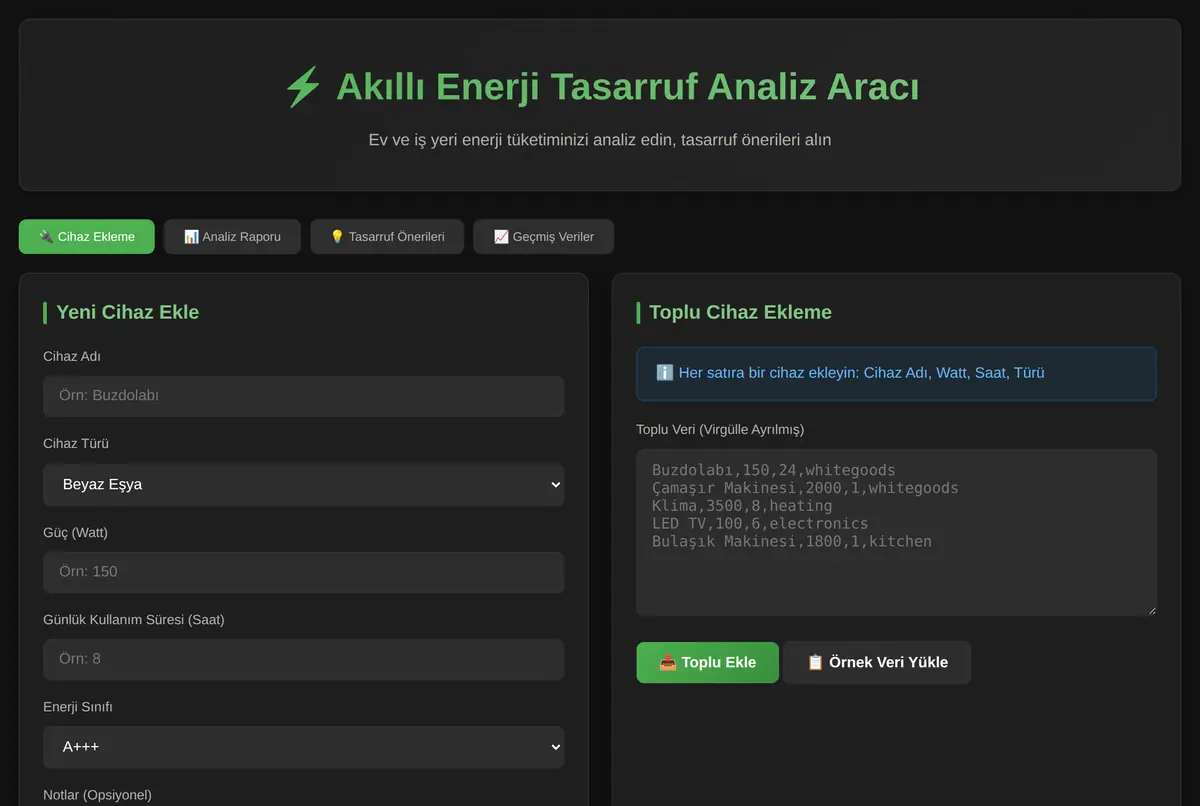Click the "Notlar (Opsiyonel)" label
The image size is (1200, 806).
click(98, 795)
